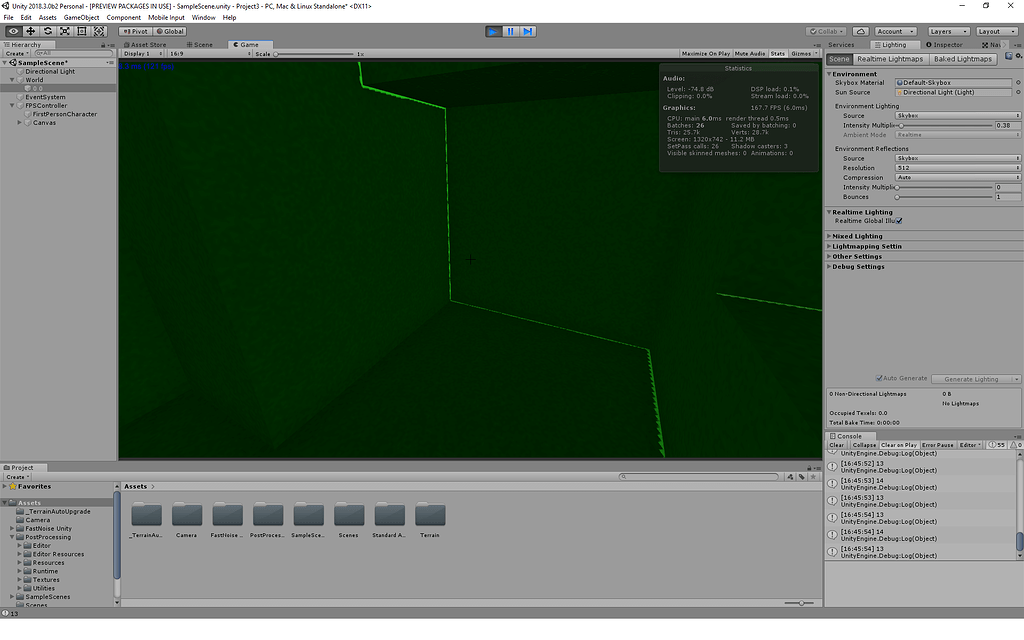The width and height of the screenshot is (1024, 640).
Task: Clear the Console messages
Action: click(838, 444)
